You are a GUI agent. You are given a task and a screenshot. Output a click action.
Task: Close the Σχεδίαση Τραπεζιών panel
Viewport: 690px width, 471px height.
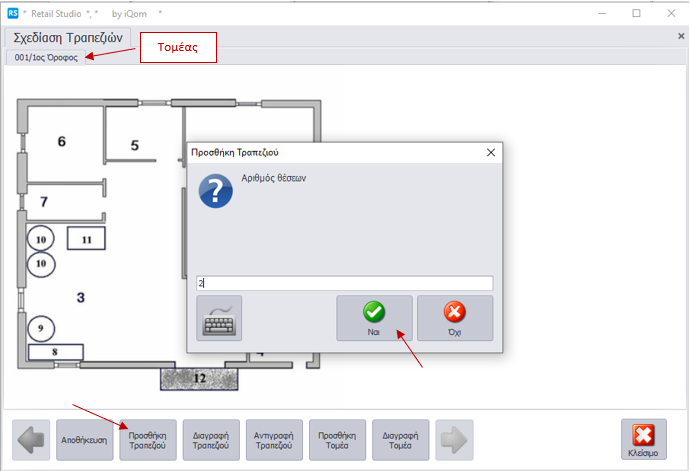click(x=681, y=35)
